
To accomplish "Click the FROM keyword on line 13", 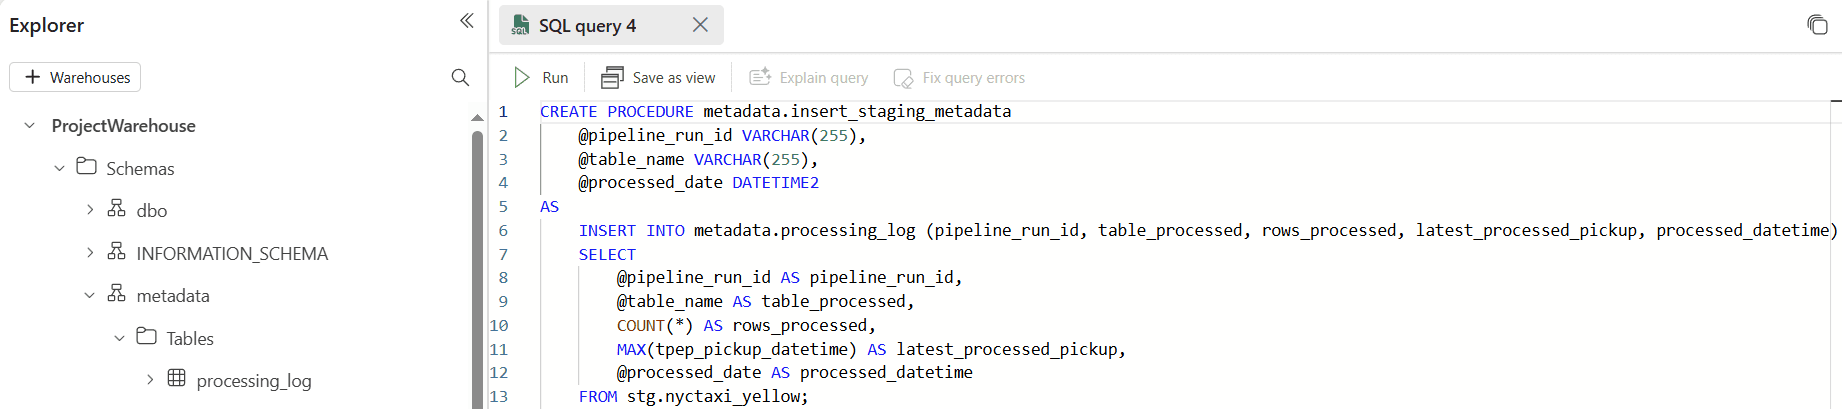I will coord(598,397).
